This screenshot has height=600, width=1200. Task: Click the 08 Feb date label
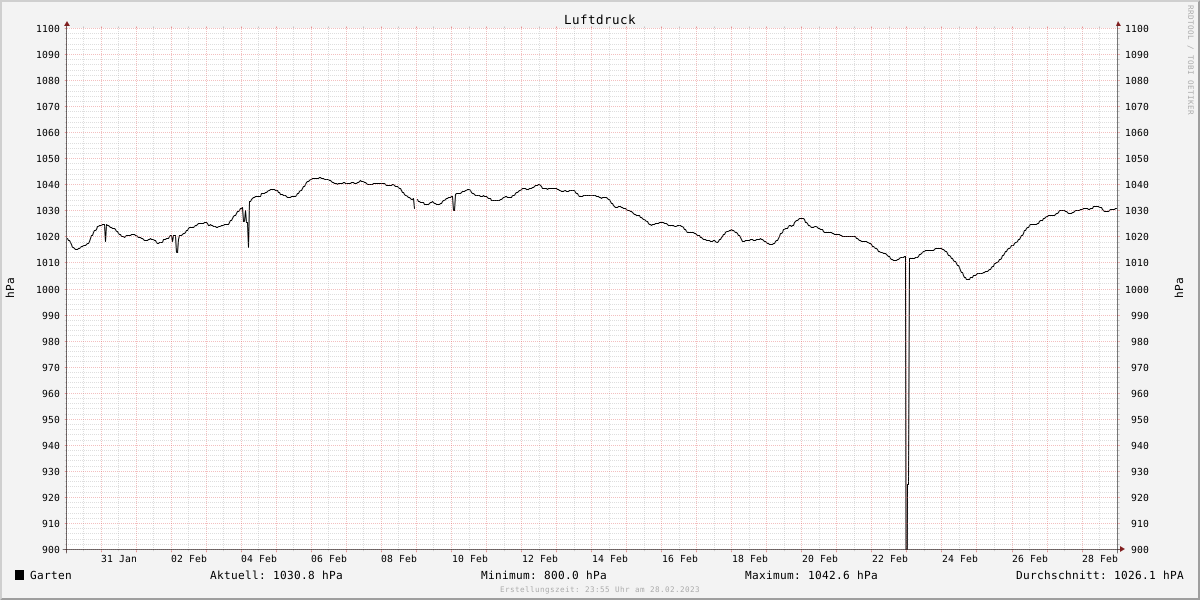(x=399, y=558)
